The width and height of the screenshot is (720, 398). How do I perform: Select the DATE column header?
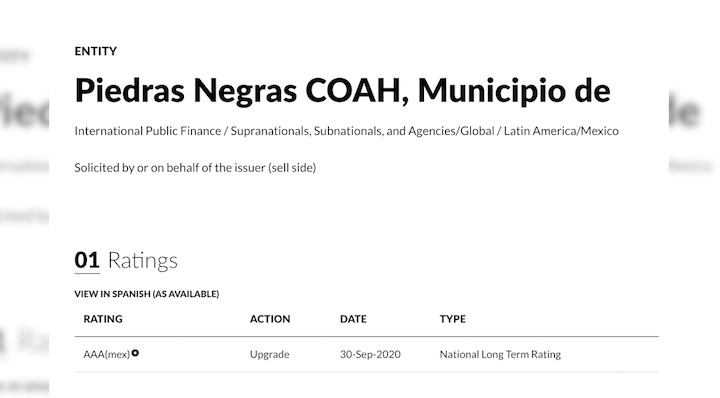coord(353,319)
